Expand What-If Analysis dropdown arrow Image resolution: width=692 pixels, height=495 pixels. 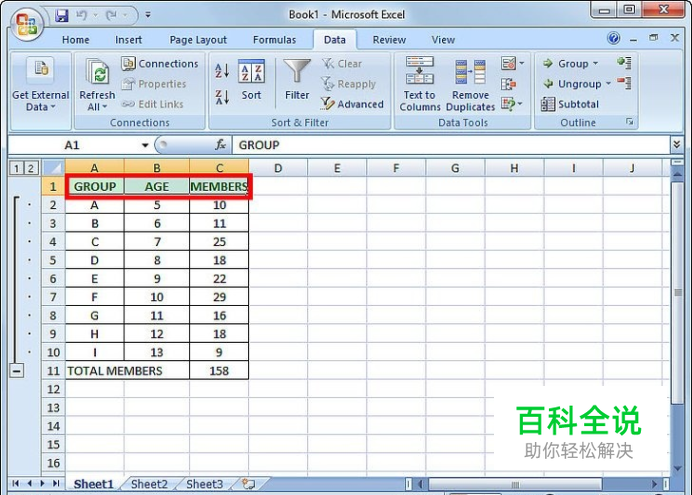520,104
